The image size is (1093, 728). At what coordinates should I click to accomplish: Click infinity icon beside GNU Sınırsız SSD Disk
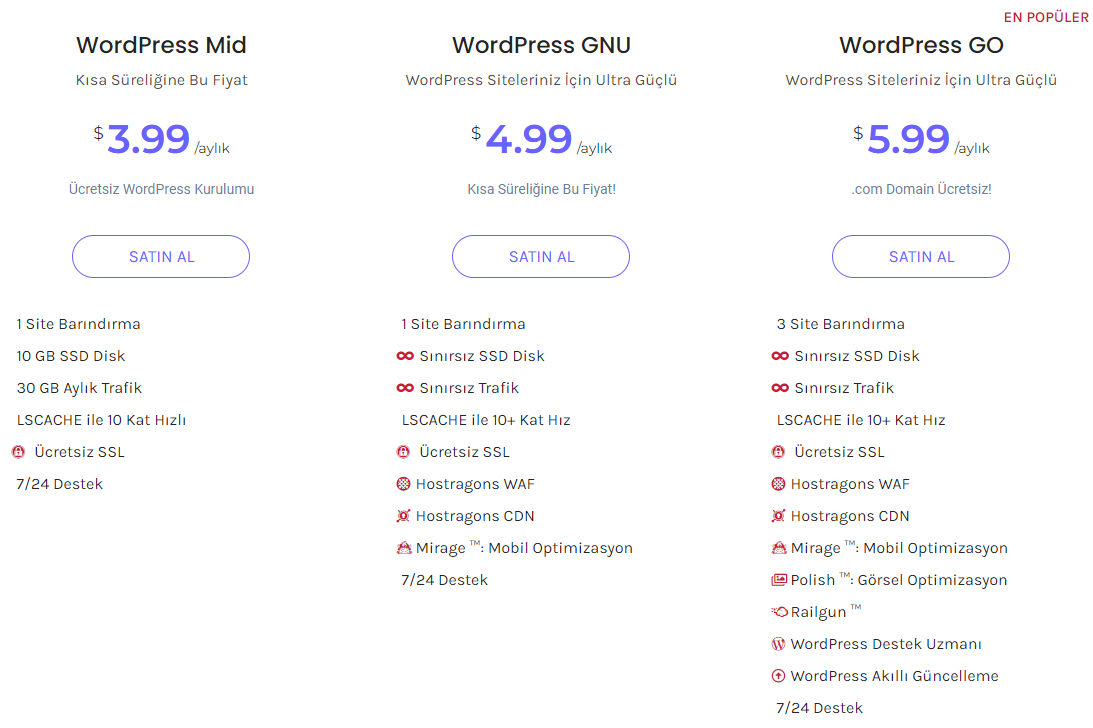405,356
